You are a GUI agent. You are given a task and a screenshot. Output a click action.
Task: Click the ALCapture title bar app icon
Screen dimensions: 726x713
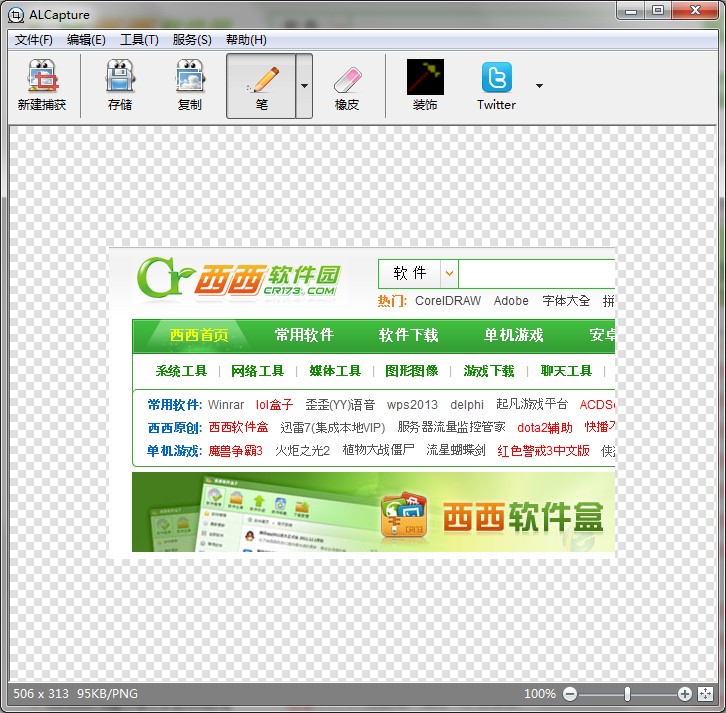(16, 14)
